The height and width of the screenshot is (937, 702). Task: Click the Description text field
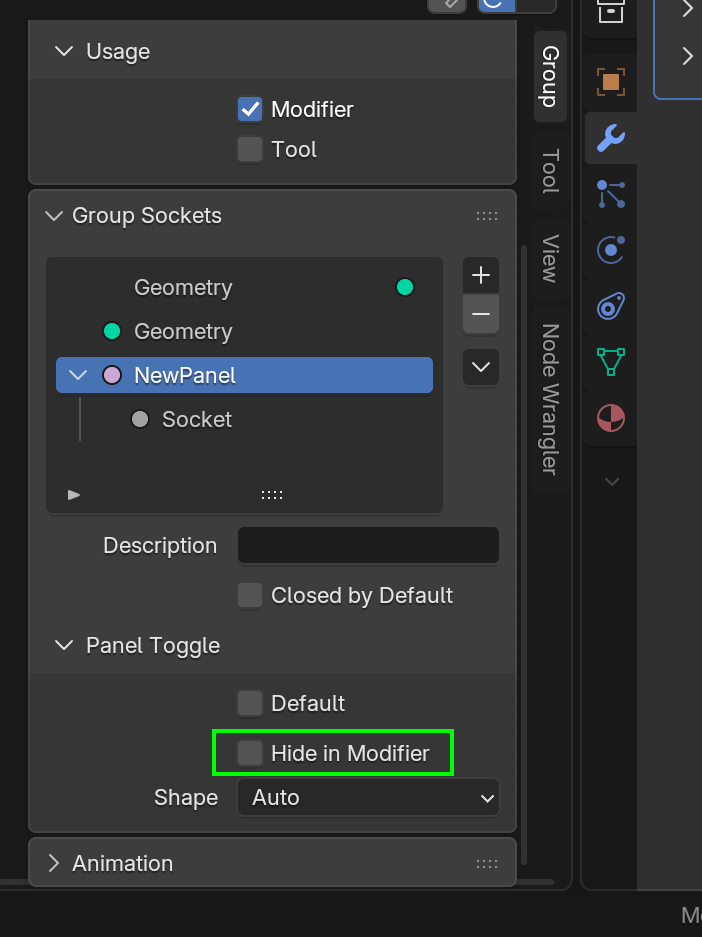(x=368, y=545)
